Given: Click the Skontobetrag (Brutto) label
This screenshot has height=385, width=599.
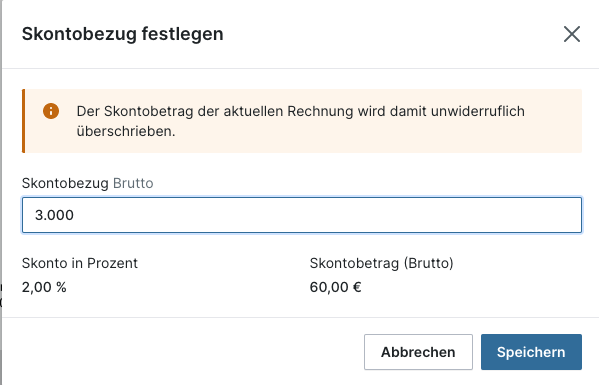Looking at the screenshot, I should pyautogui.click(x=381, y=263).
